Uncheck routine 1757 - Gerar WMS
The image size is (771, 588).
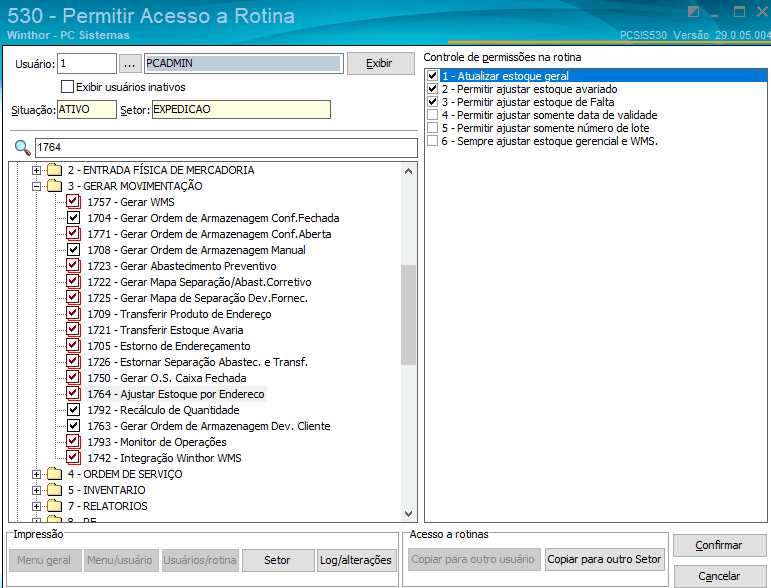tap(73, 202)
